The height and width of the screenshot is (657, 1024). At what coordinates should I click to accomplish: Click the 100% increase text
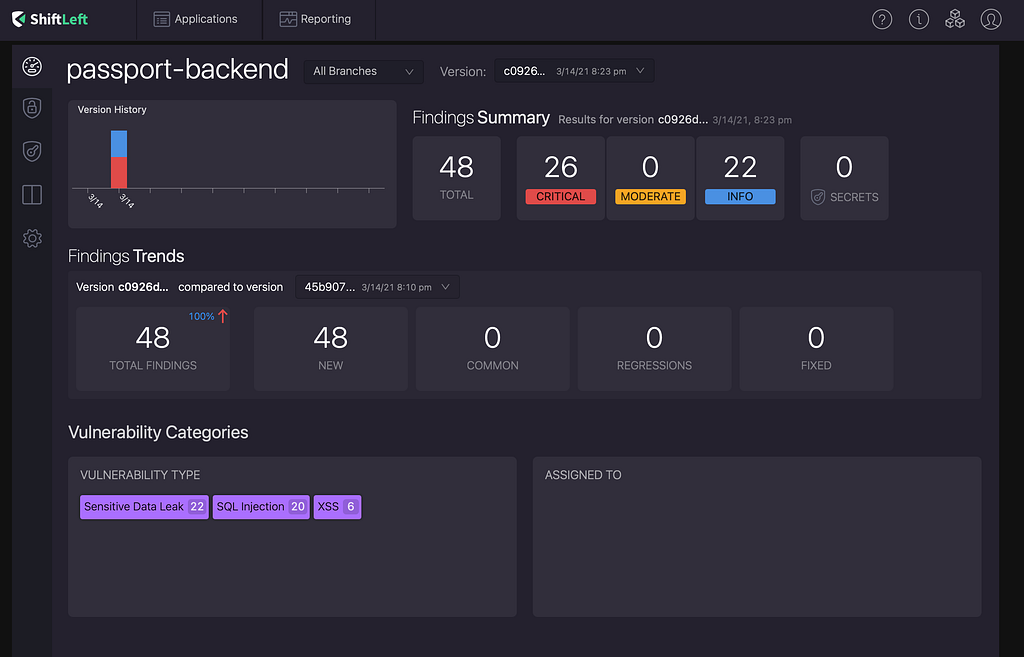tap(201, 317)
